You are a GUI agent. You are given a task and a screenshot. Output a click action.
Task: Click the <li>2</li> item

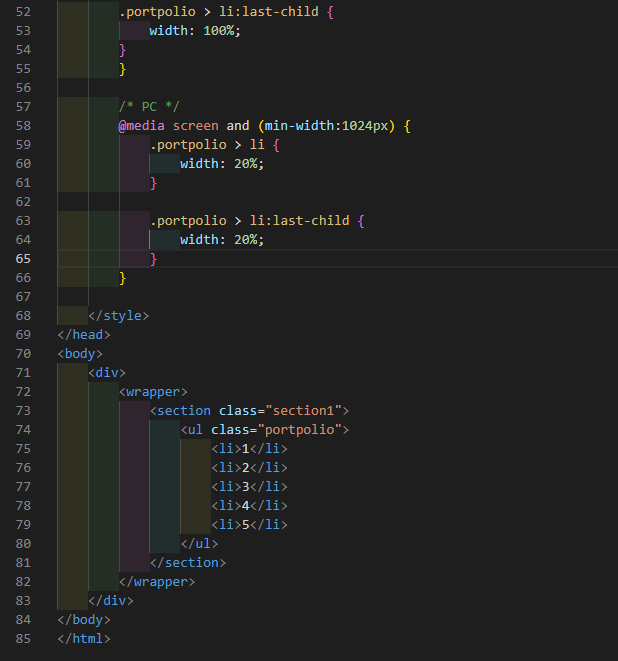coord(250,468)
